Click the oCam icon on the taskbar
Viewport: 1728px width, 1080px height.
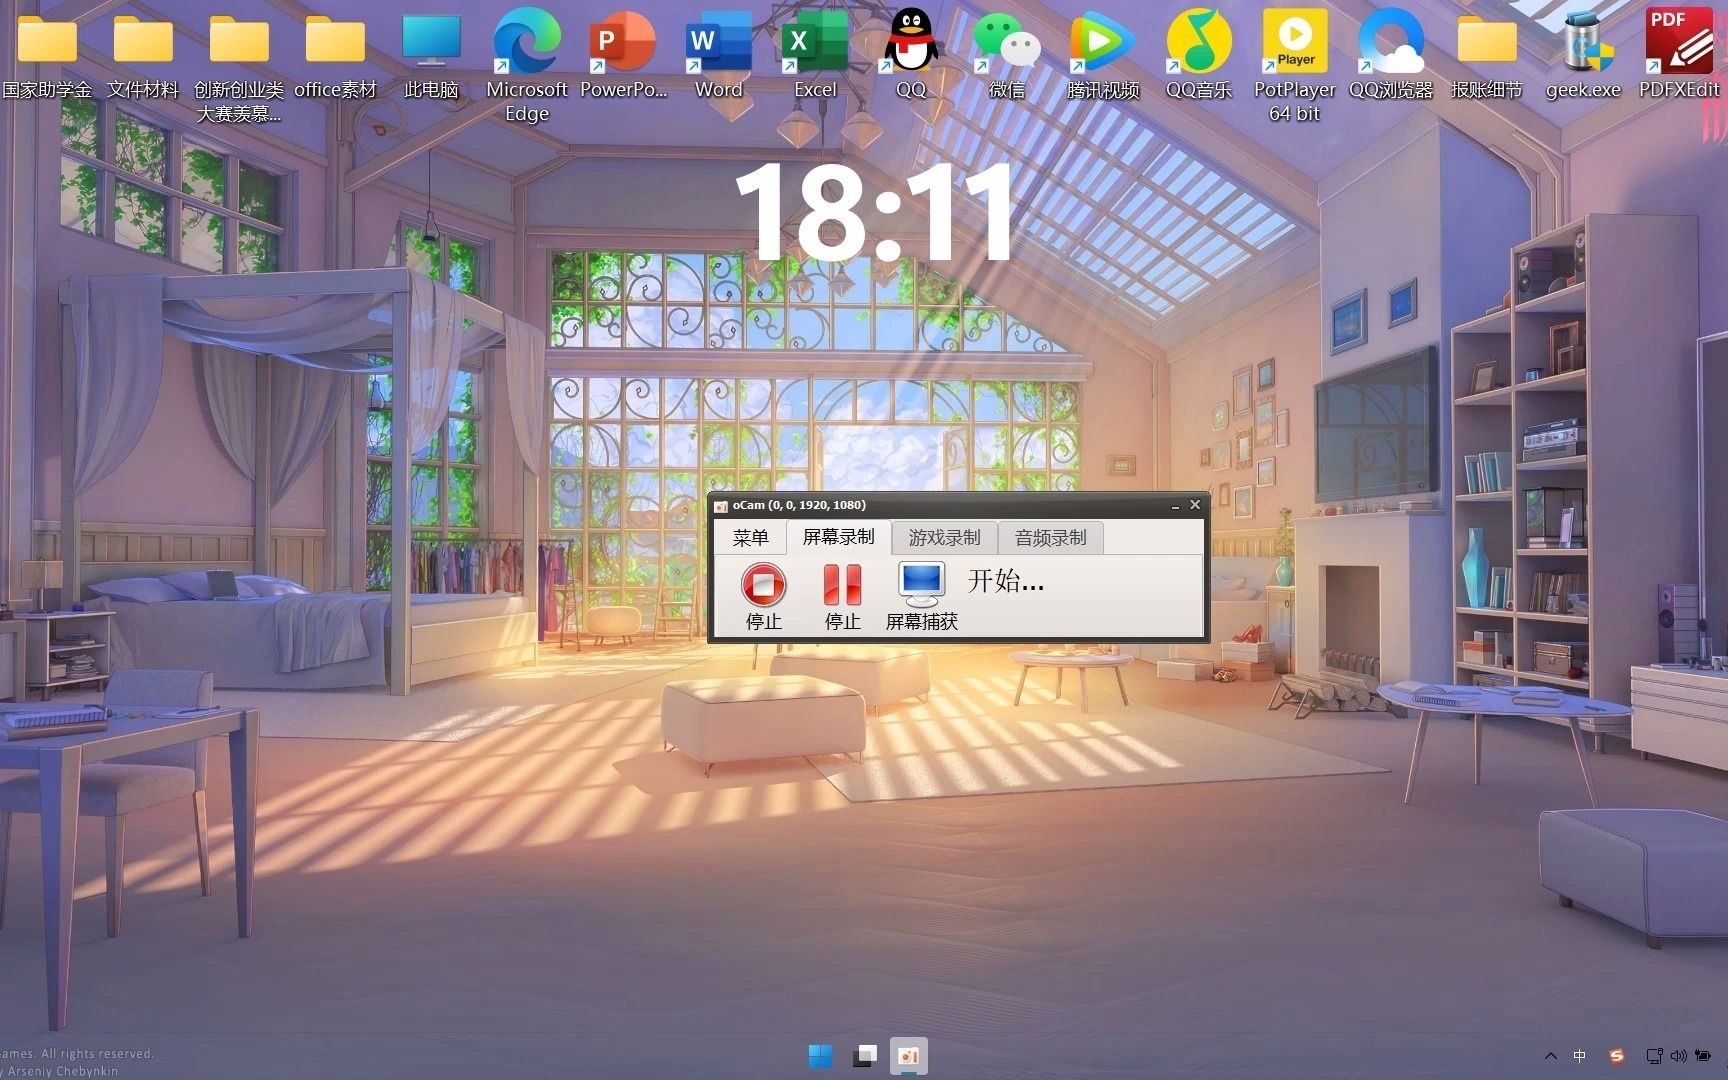point(908,1055)
